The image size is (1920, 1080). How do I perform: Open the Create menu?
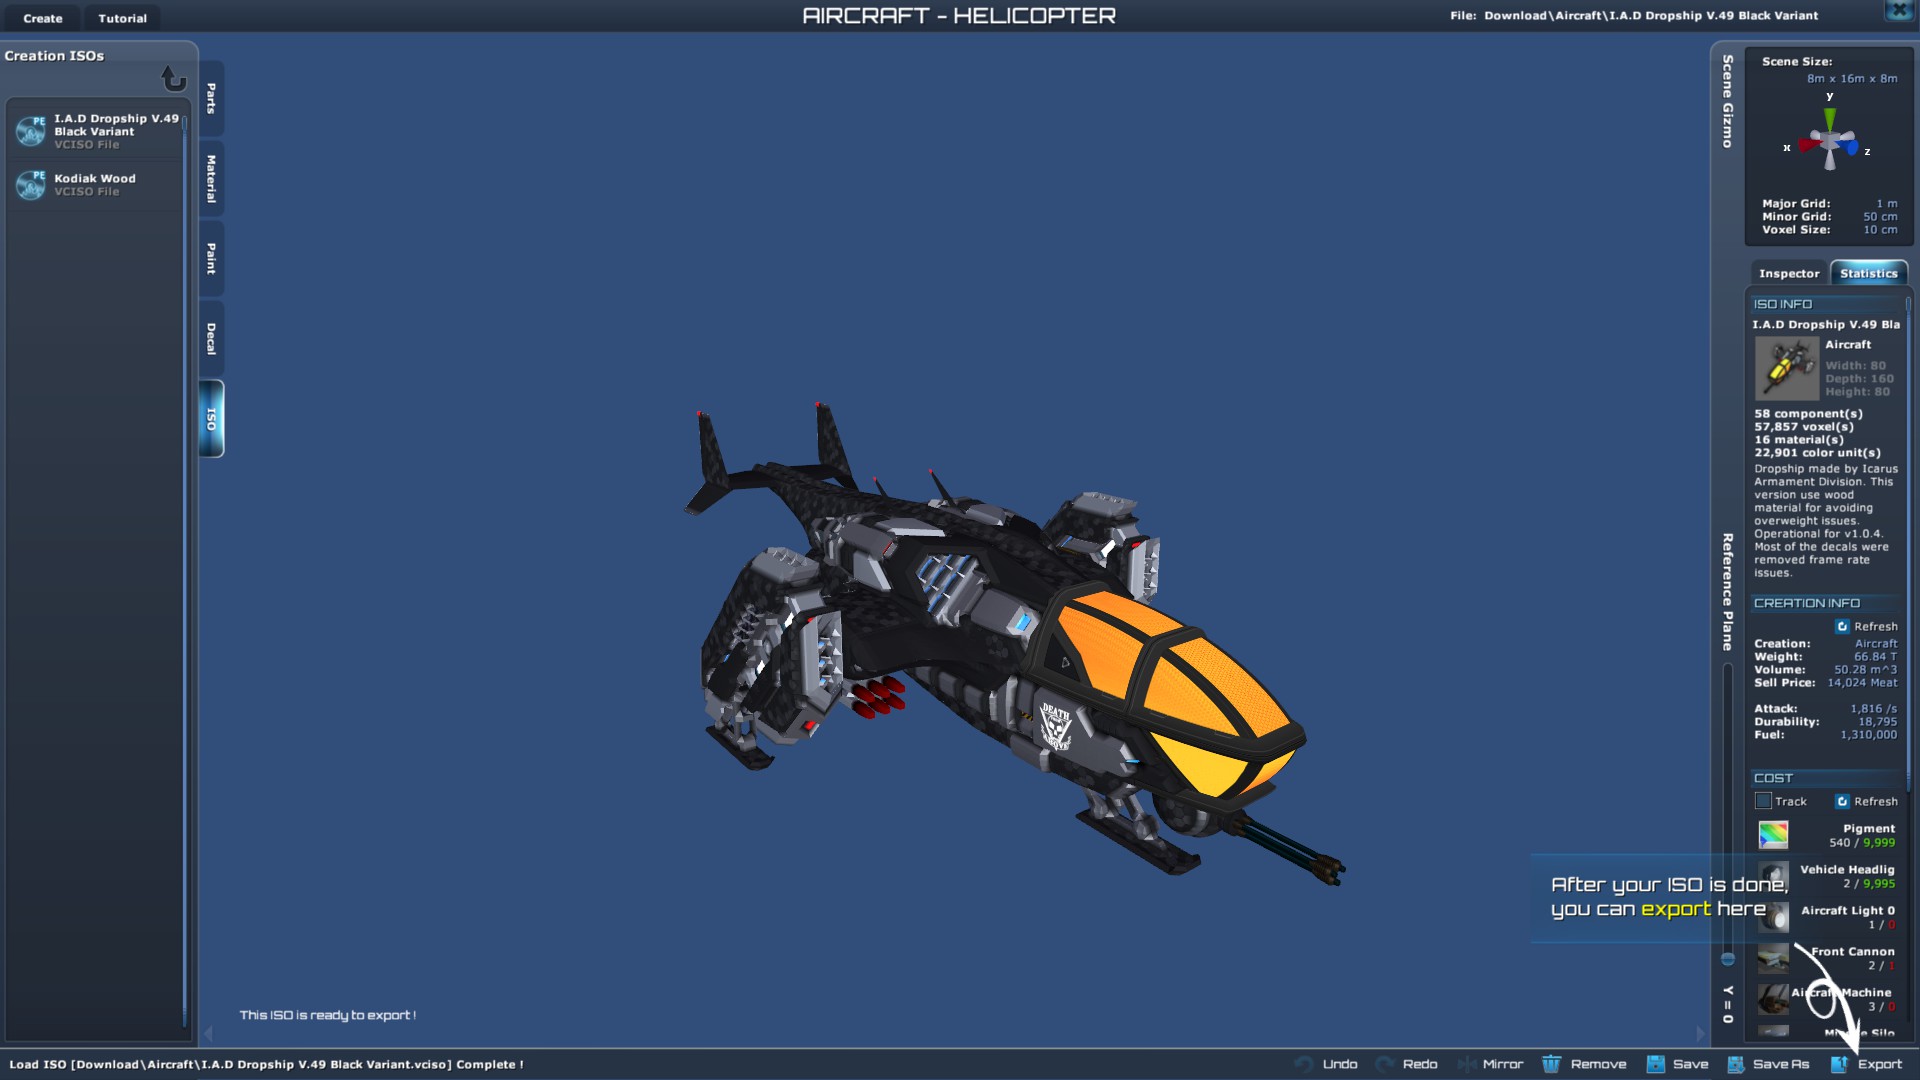[x=43, y=18]
